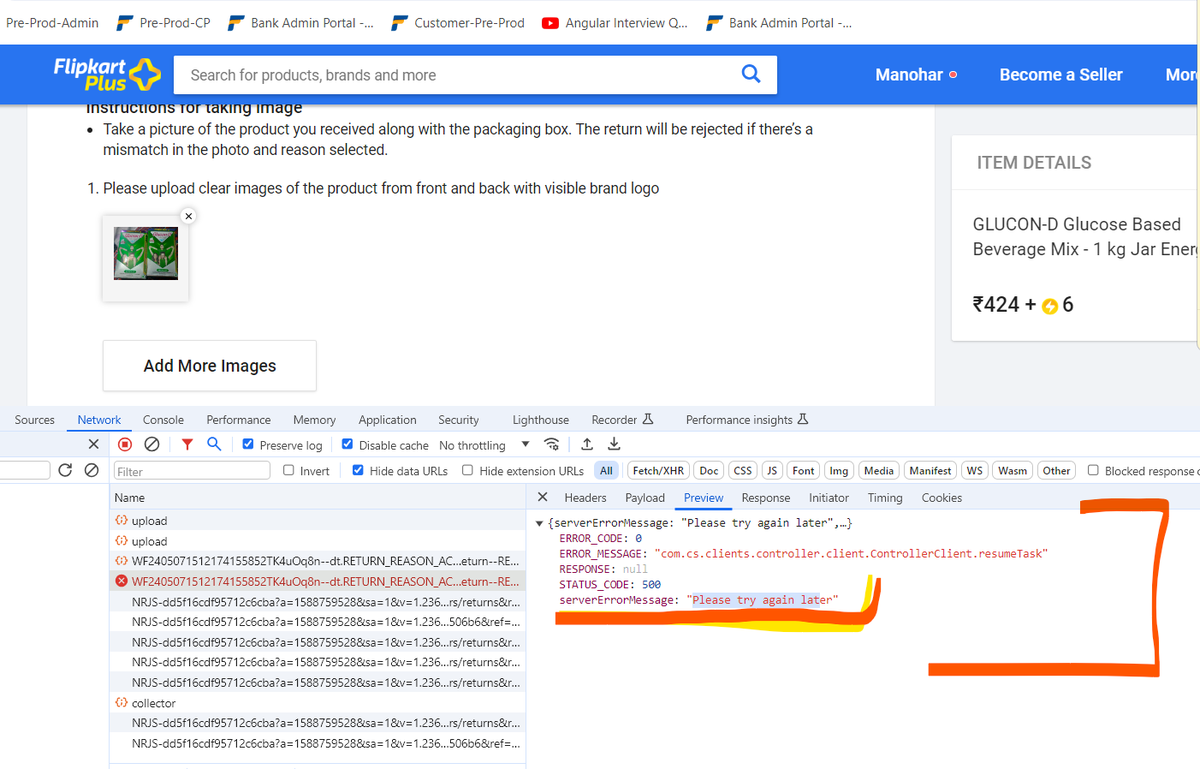Close the left DevTools side panel X
1200x769 pixels.
(x=93, y=445)
